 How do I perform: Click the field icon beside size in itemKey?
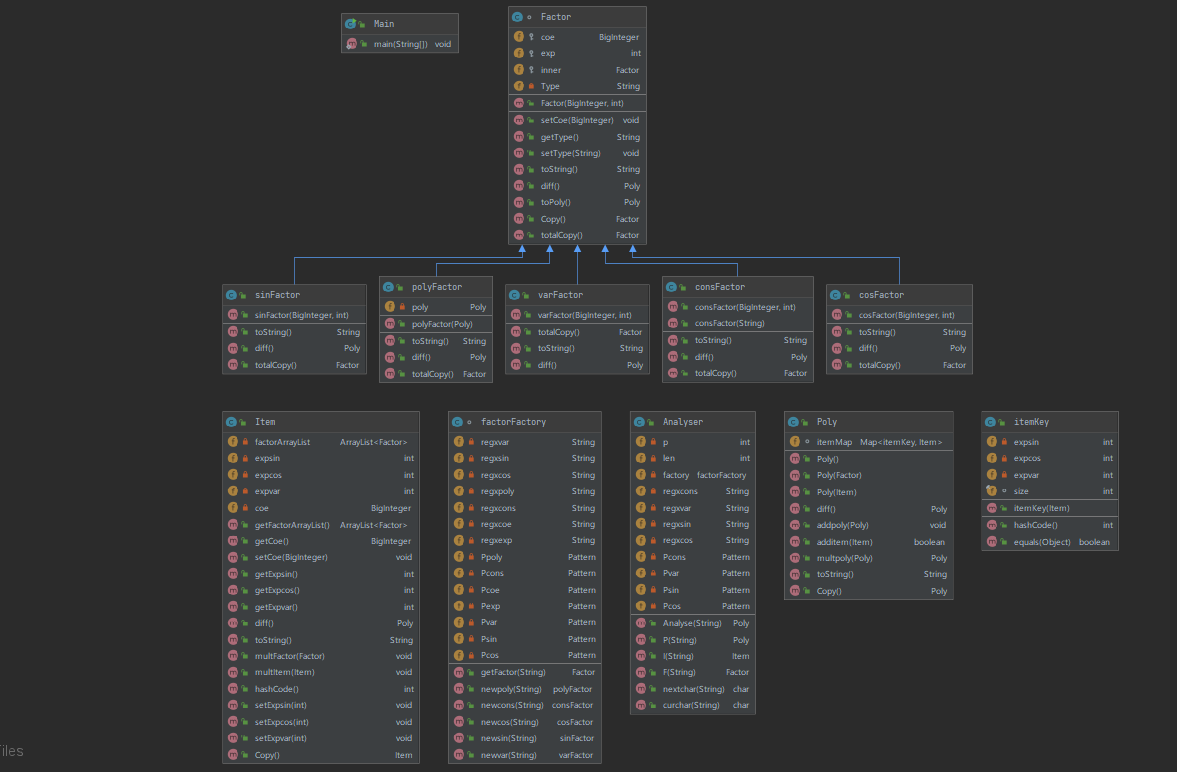pos(992,490)
